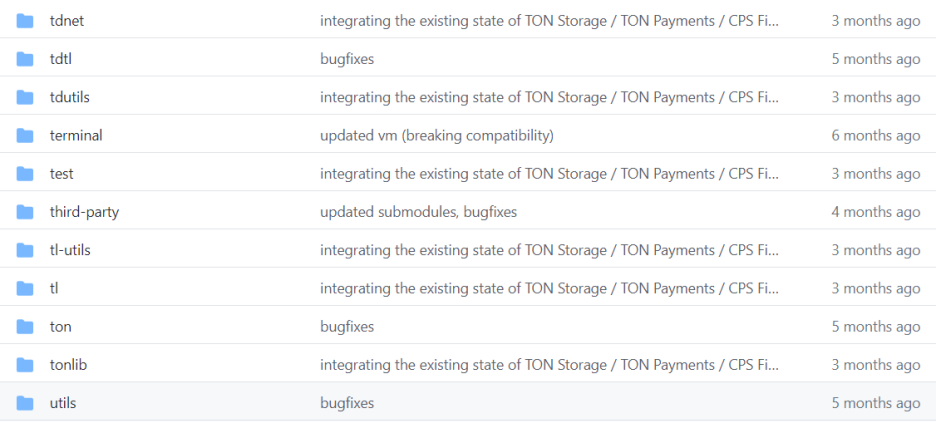Open the tdnet directory link

click(67, 21)
